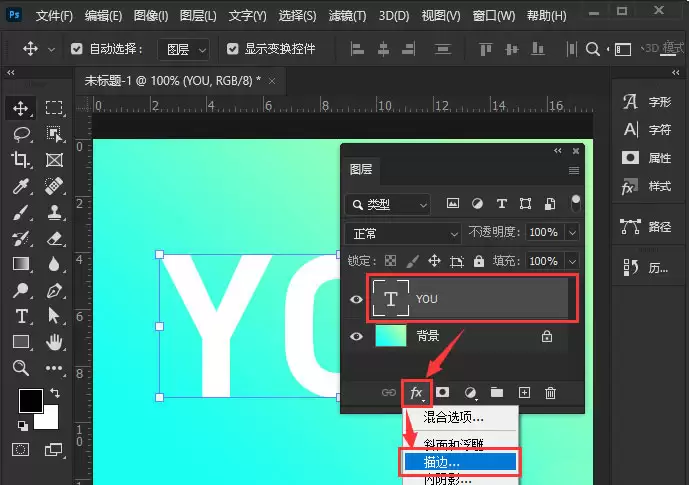Expand the 不透明度 opacity dropdown arrow

point(572,232)
